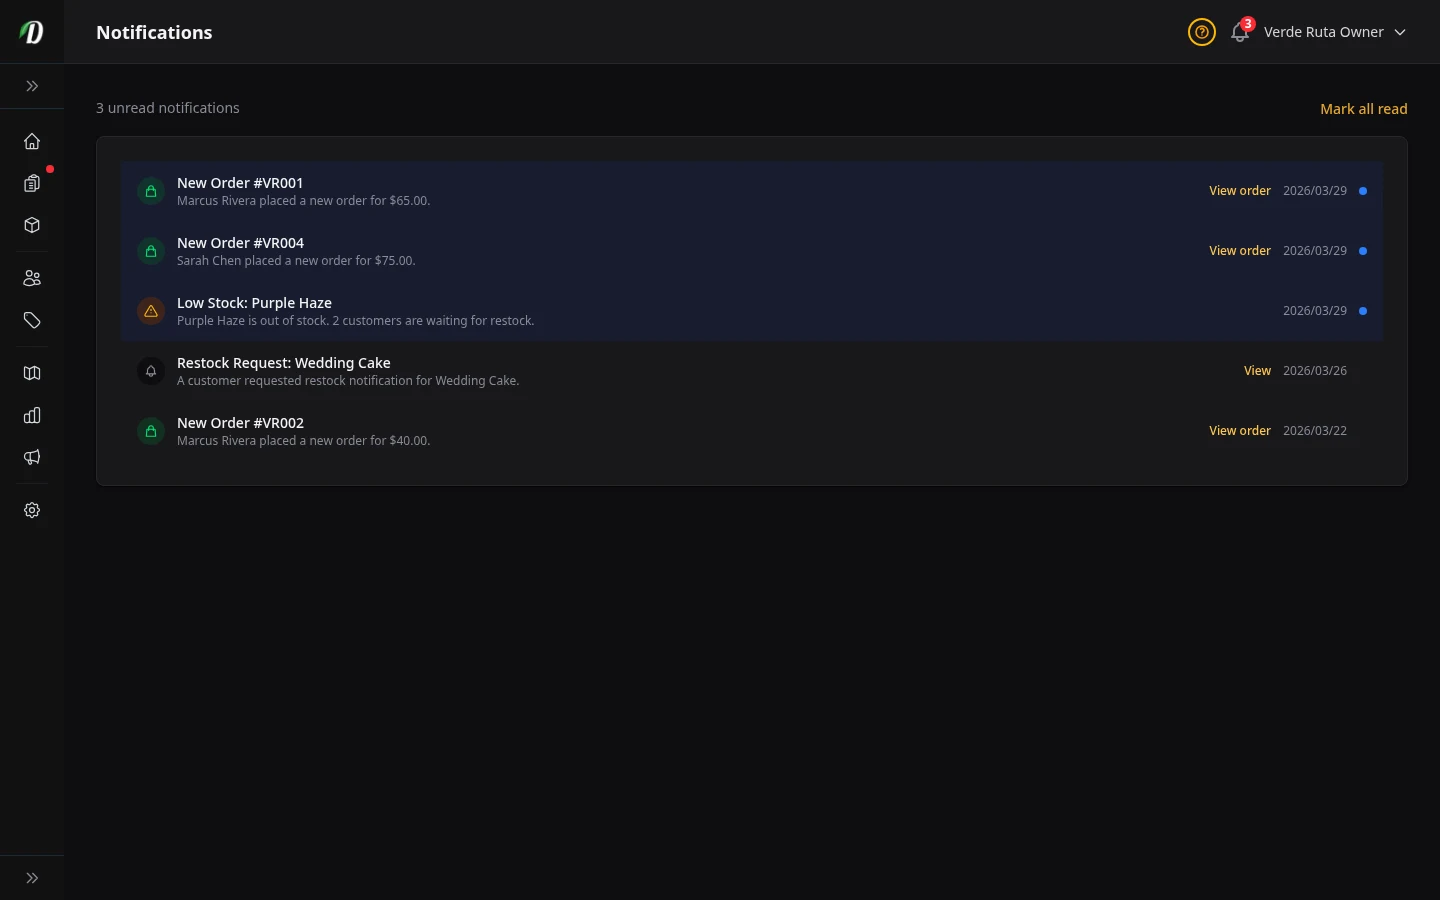Screen dimensions: 1440x900
Task: Select the Notifications page title
Action: coord(154,32)
